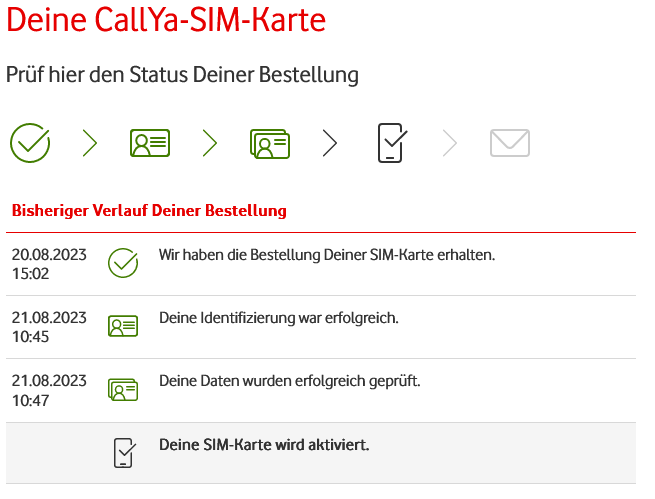Screen dimensions: 655x499
Task: Click highlighted 'Deine SIM-Karte wird aktiviert' row
Action: [321, 453]
